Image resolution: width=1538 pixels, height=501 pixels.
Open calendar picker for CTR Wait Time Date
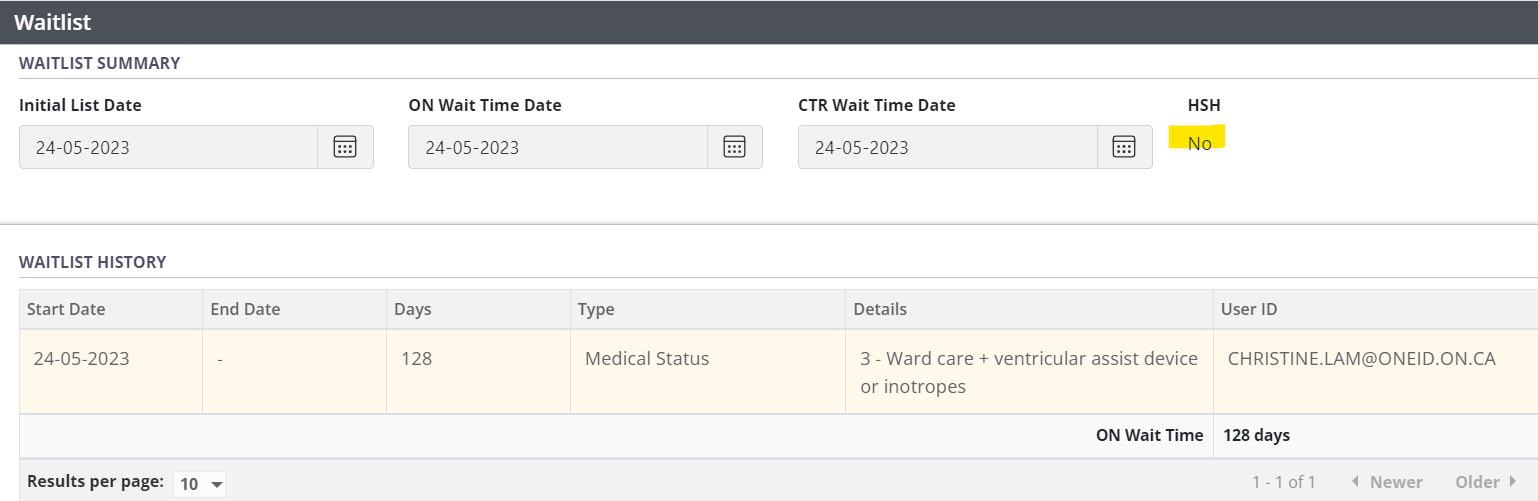point(1124,147)
